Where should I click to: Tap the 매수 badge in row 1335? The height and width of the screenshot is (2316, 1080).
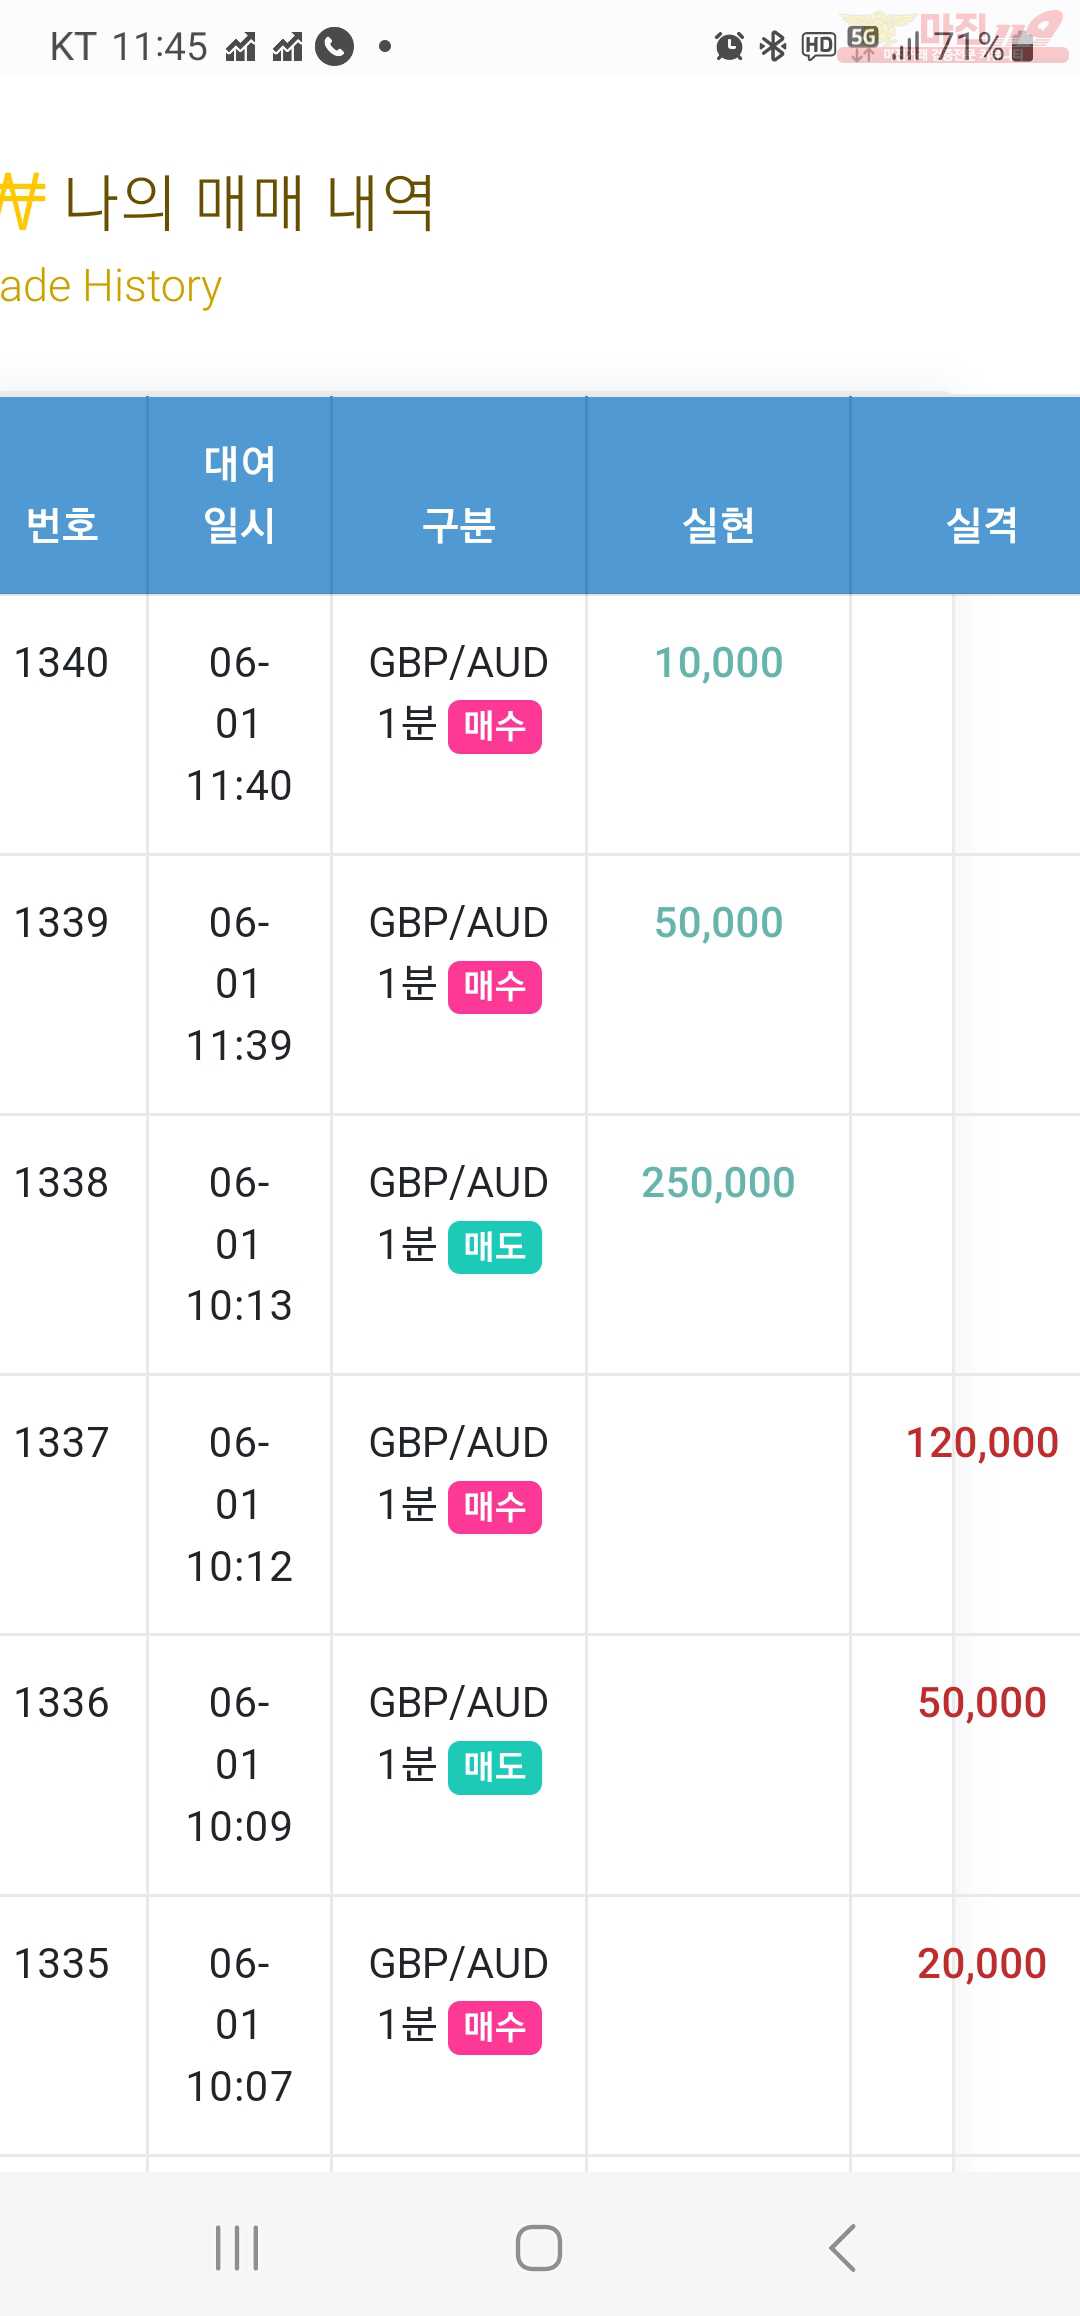[494, 2027]
